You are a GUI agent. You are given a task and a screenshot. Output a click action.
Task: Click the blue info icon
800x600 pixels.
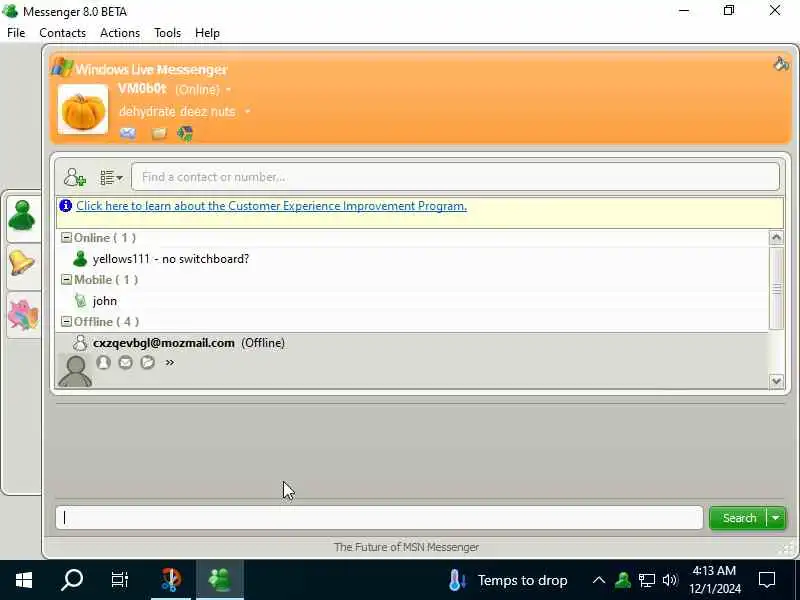tap(66, 206)
